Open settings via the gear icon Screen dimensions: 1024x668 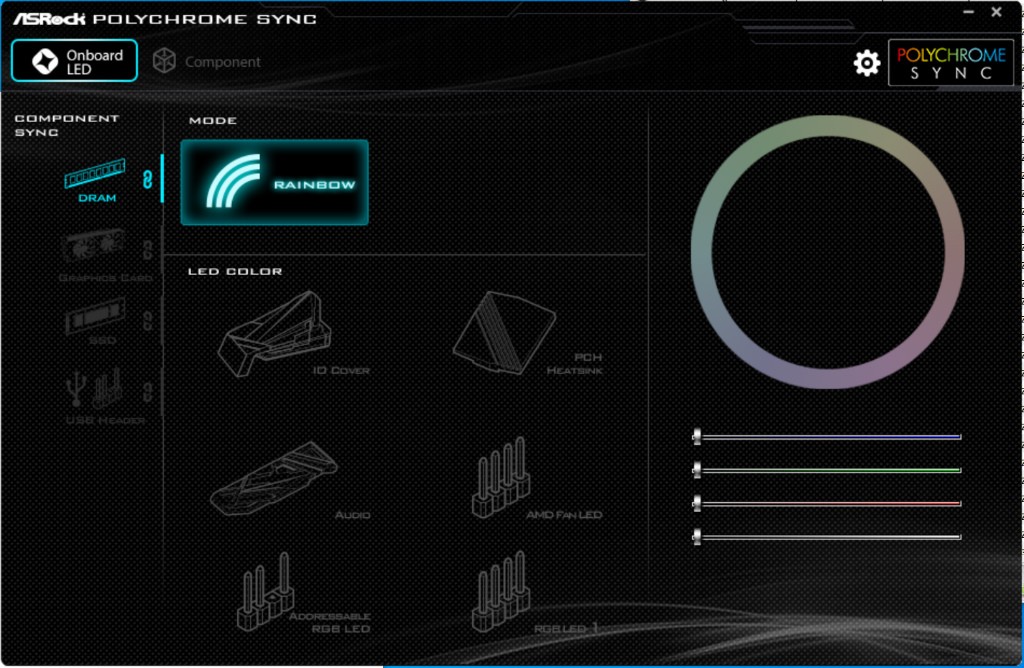coord(867,63)
